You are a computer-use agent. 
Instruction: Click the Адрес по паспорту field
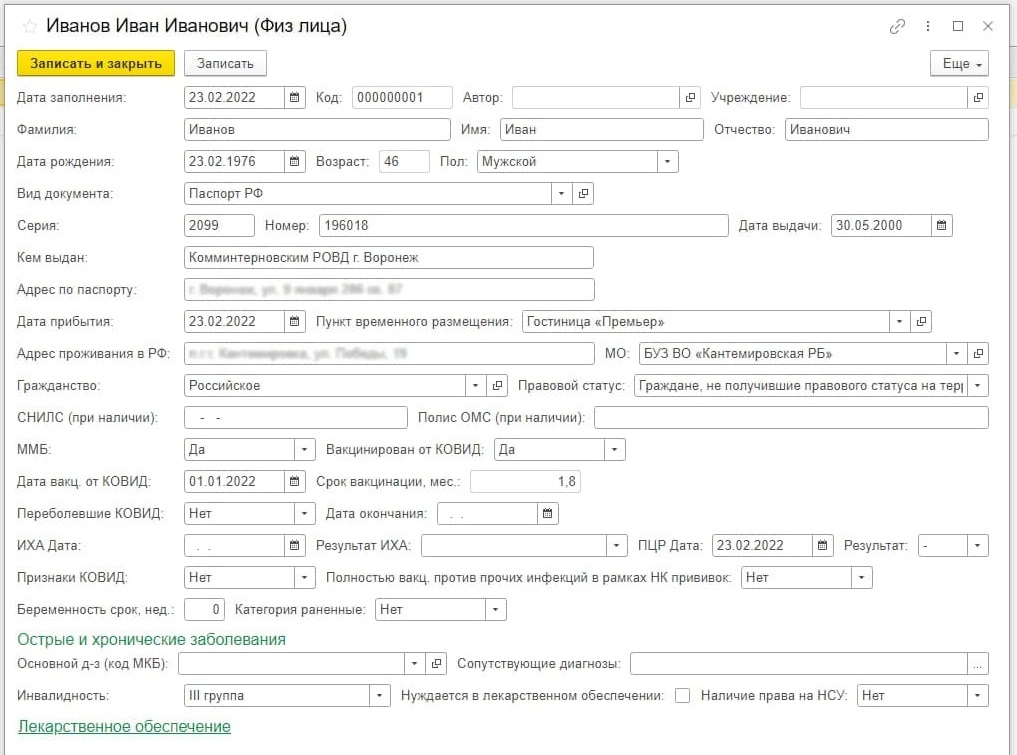tap(389, 289)
